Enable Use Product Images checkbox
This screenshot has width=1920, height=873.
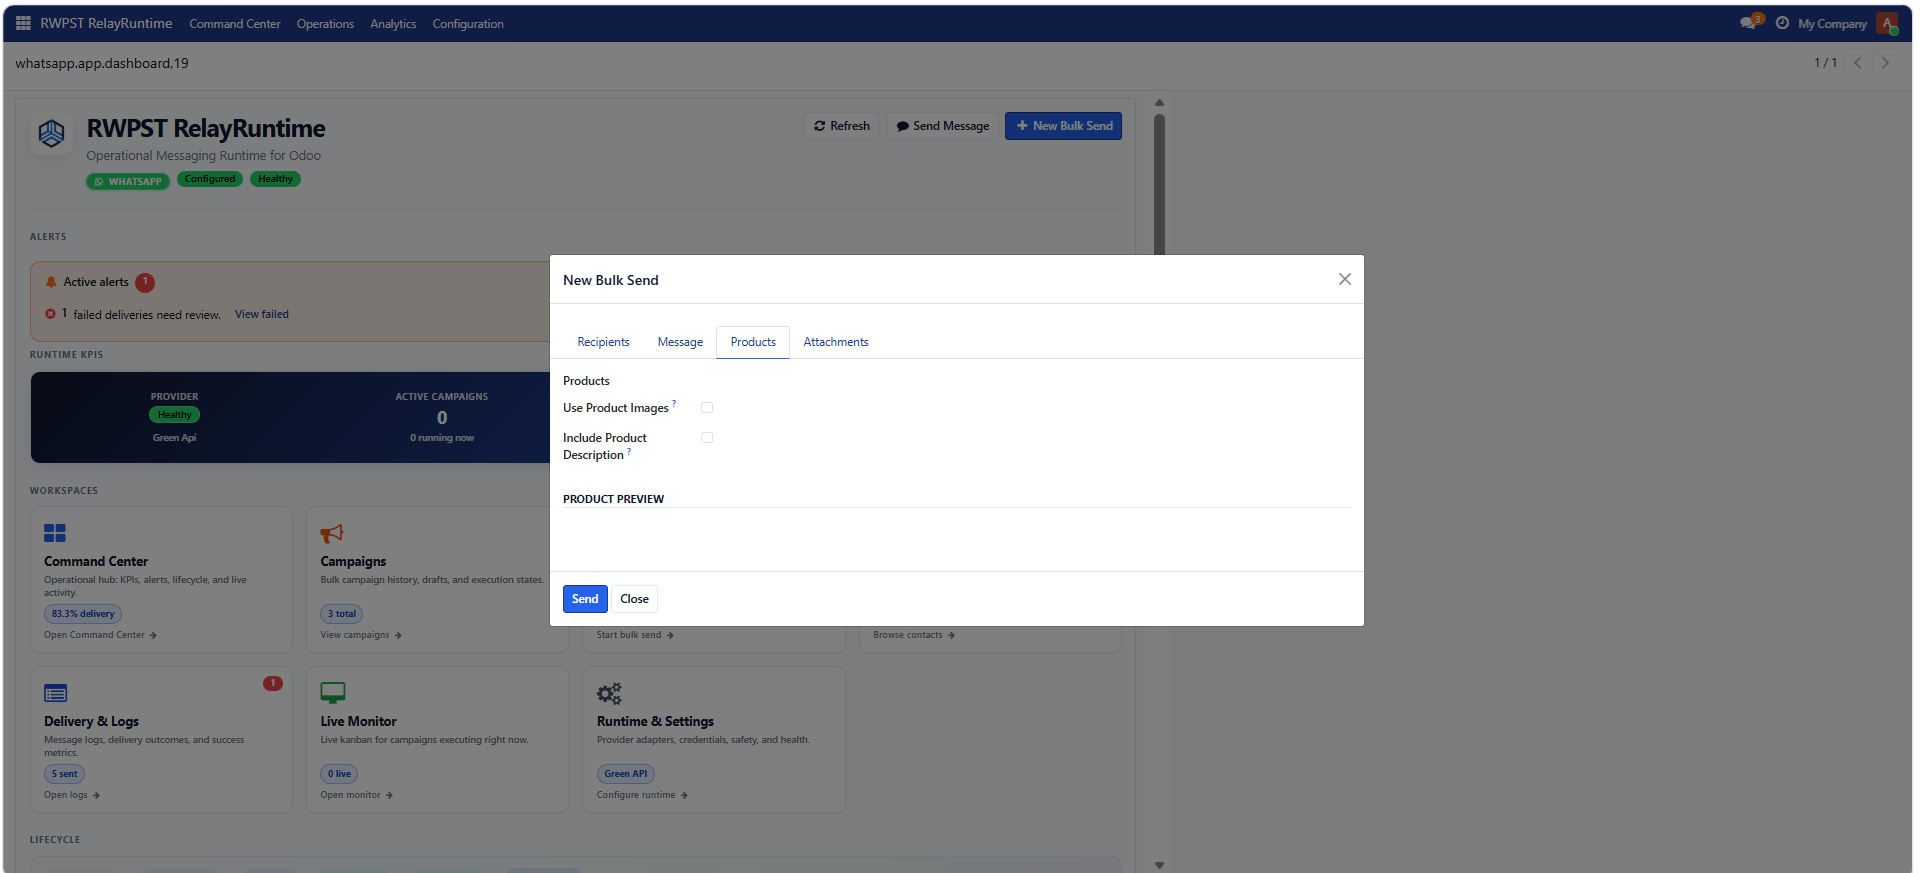point(707,407)
